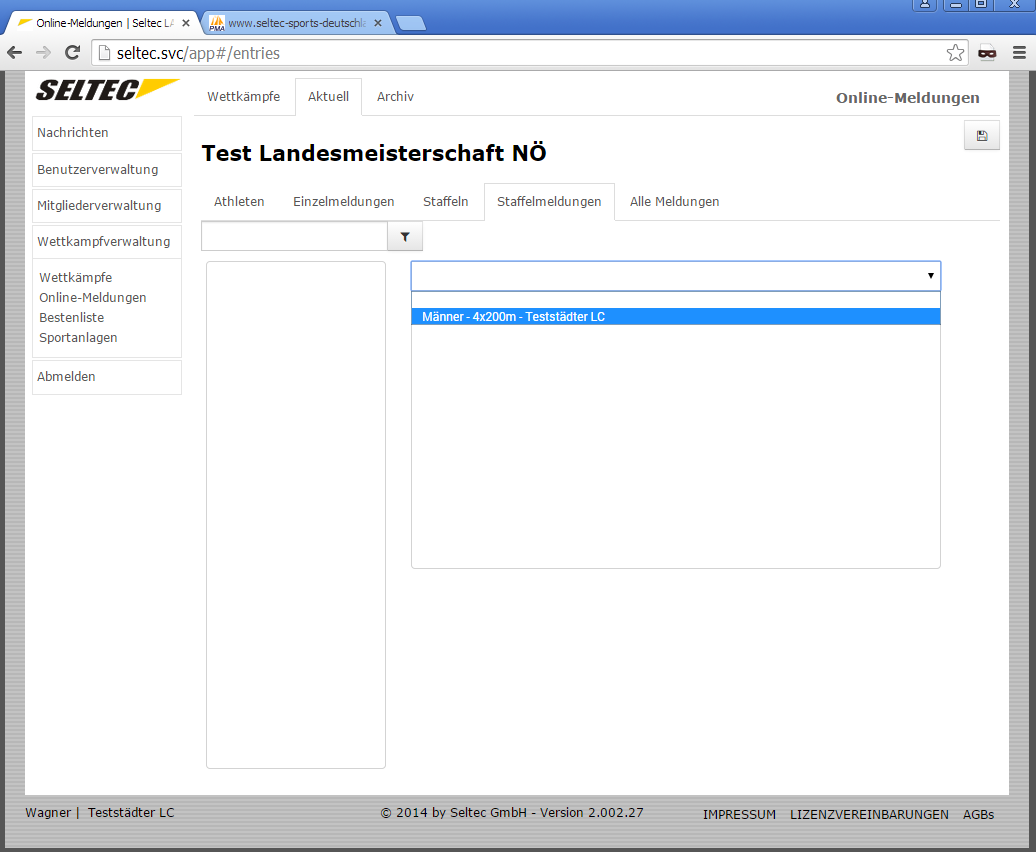
Task: Open the Archiv tab
Action: [x=395, y=97]
